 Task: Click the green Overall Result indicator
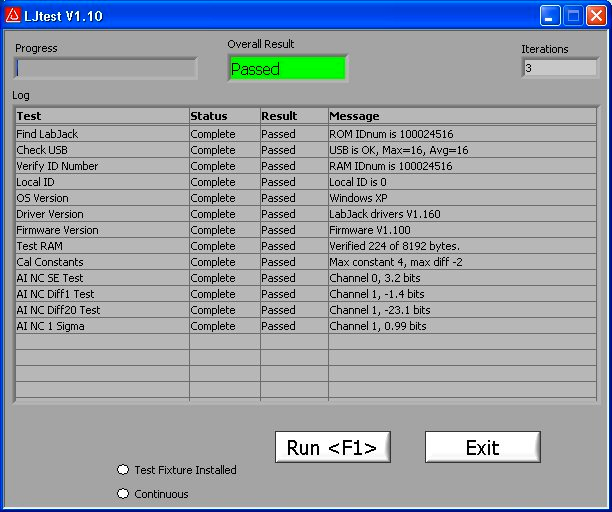(x=287, y=69)
